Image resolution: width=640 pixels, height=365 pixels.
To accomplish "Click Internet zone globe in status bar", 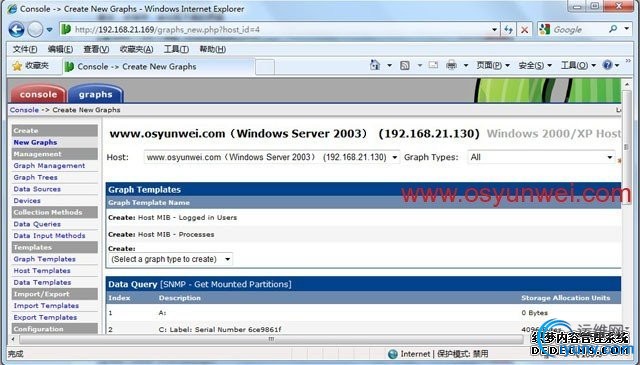I will tap(393, 354).
